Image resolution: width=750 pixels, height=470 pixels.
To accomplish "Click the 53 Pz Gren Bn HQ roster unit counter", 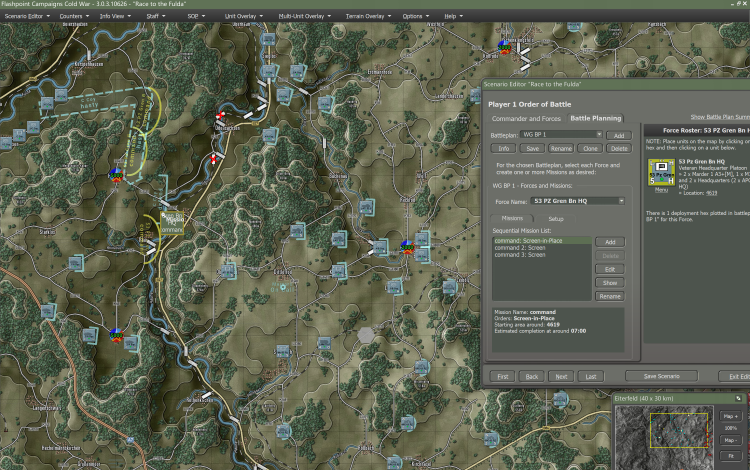I will tap(661, 172).
